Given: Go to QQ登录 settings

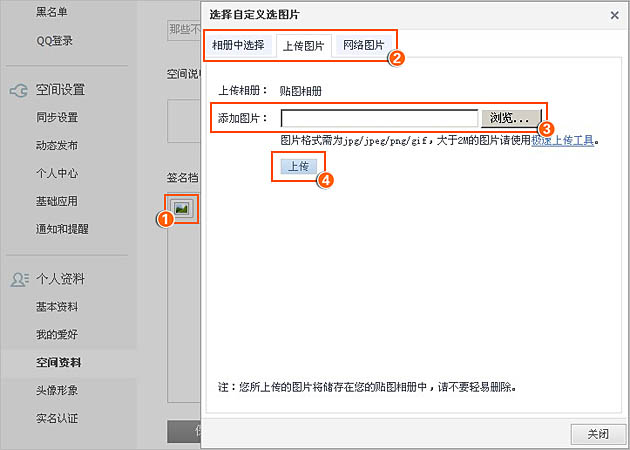Looking at the screenshot, I should coord(54,41).
